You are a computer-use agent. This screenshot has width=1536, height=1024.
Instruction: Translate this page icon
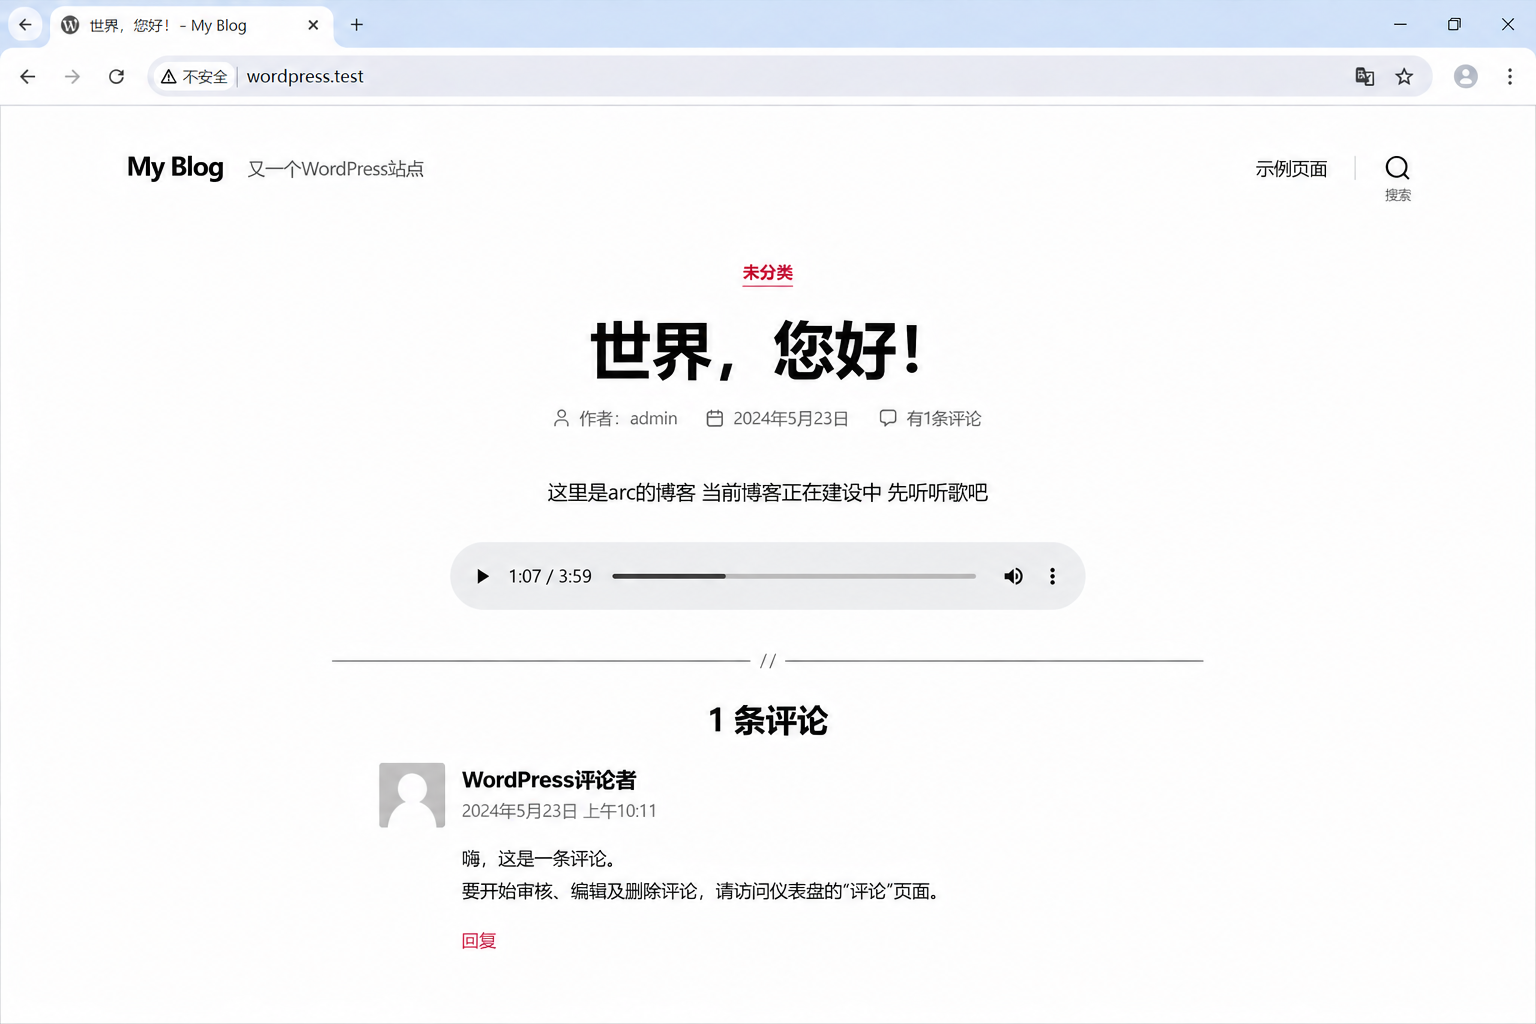1364,76
